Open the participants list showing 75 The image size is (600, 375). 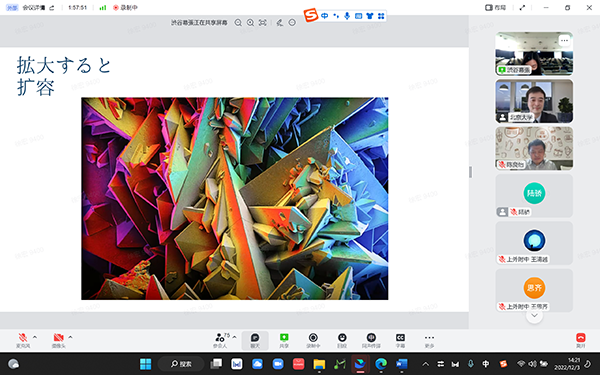coord(220,339)
